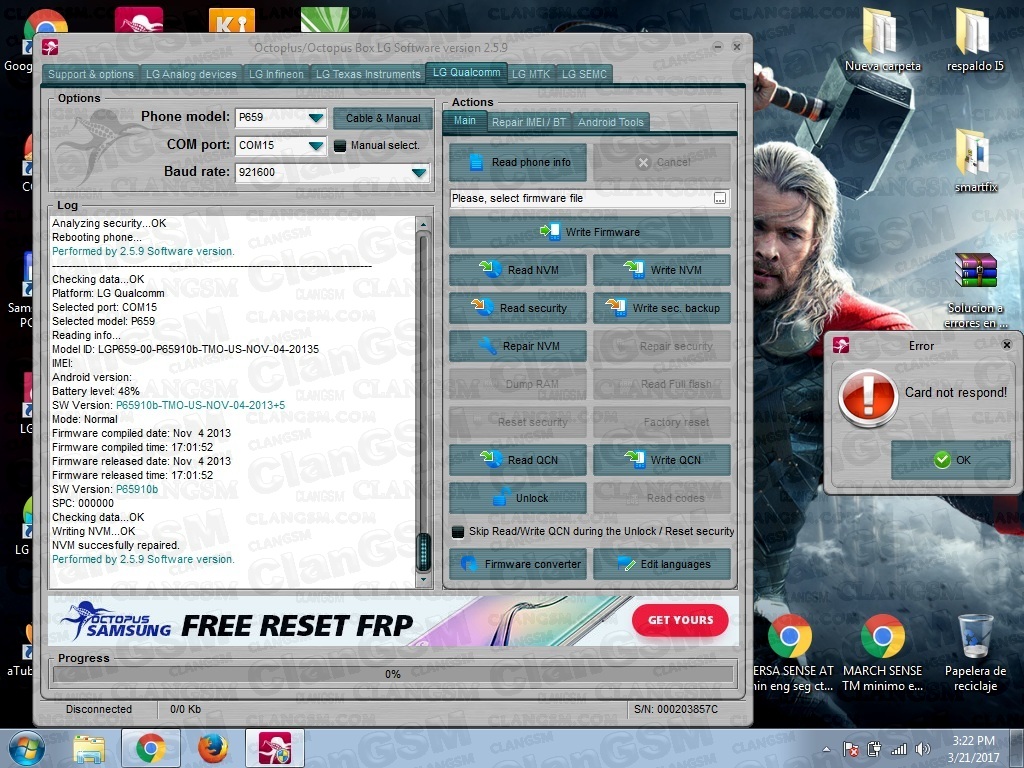This screenshot has width=1024, height=768.
Task: Click the Cable & Manual button
Action: 383,118
